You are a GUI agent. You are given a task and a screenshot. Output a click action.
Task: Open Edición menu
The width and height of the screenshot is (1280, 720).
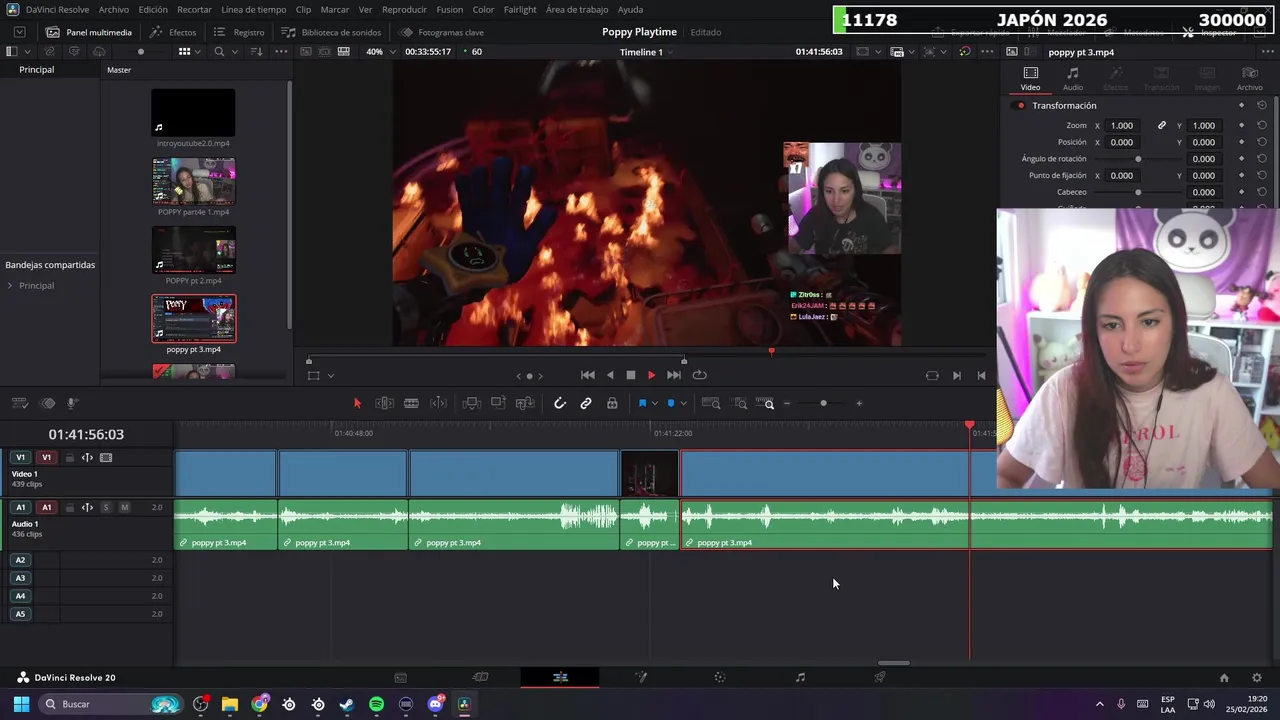click(153, 9)
